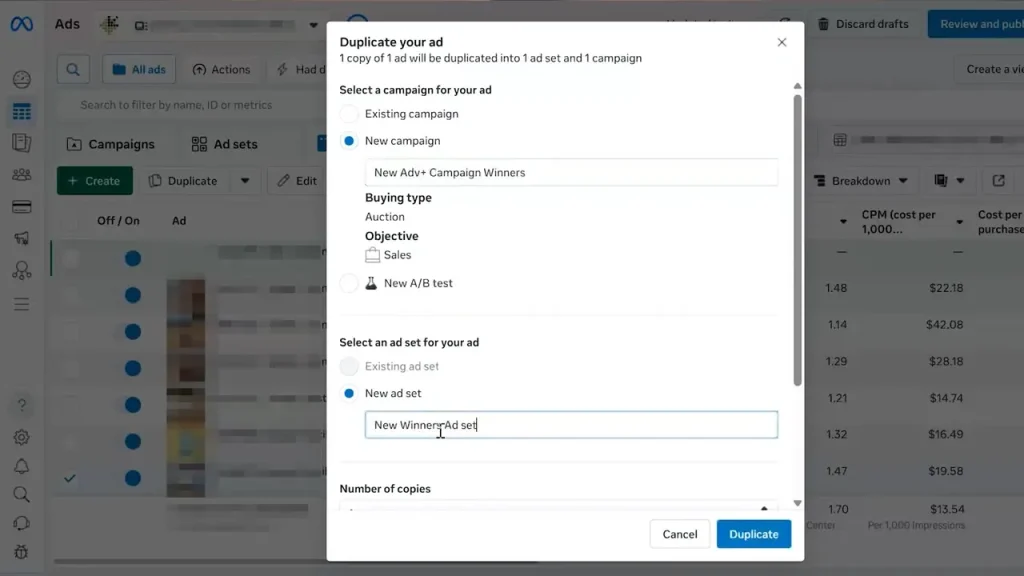Viewport: 1024px width, 576px height.
Task: Click Cancel in the duplicate dialog
Action: [x=680, y=534]
